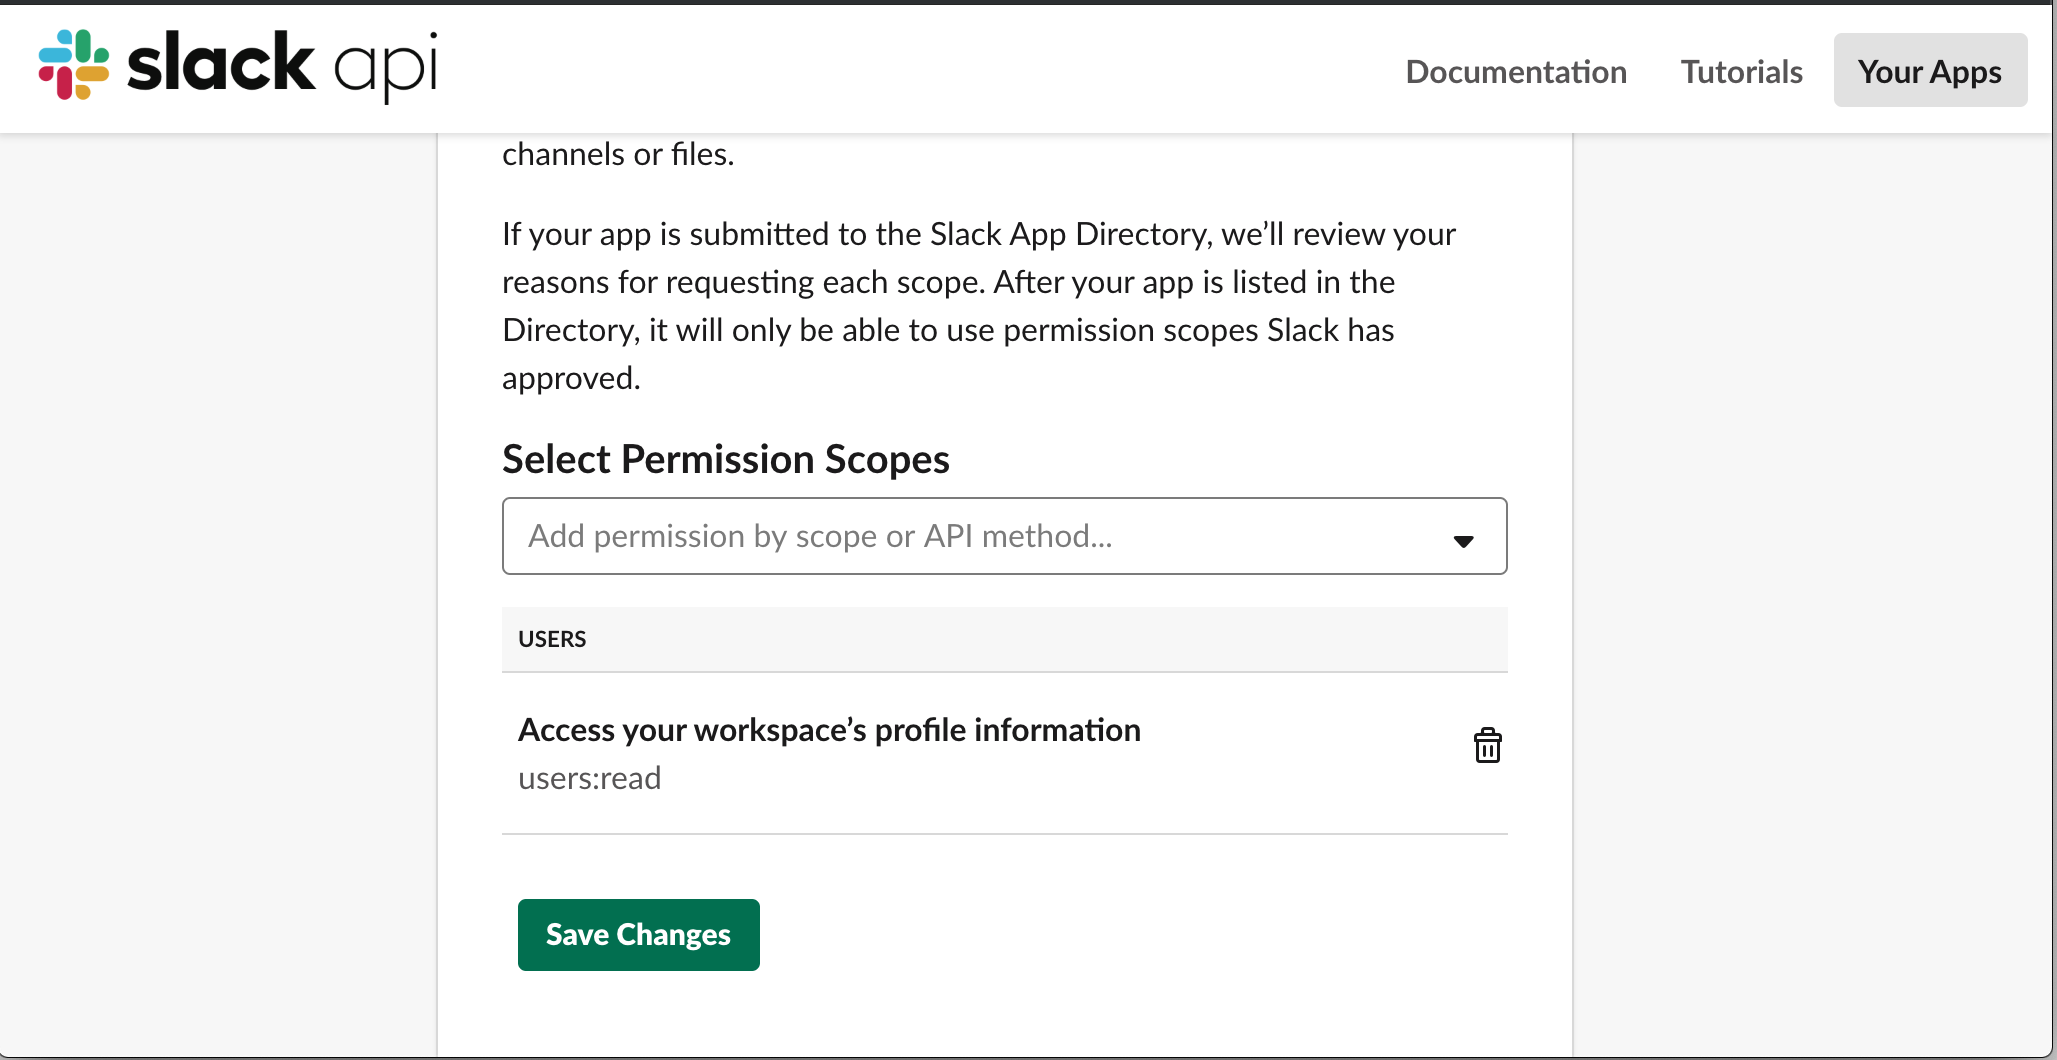Image resolution: width=2057 pixels, height=1060 pixels.
Task: Switch to the Documentation section
Action: (x=1516, y=71)
